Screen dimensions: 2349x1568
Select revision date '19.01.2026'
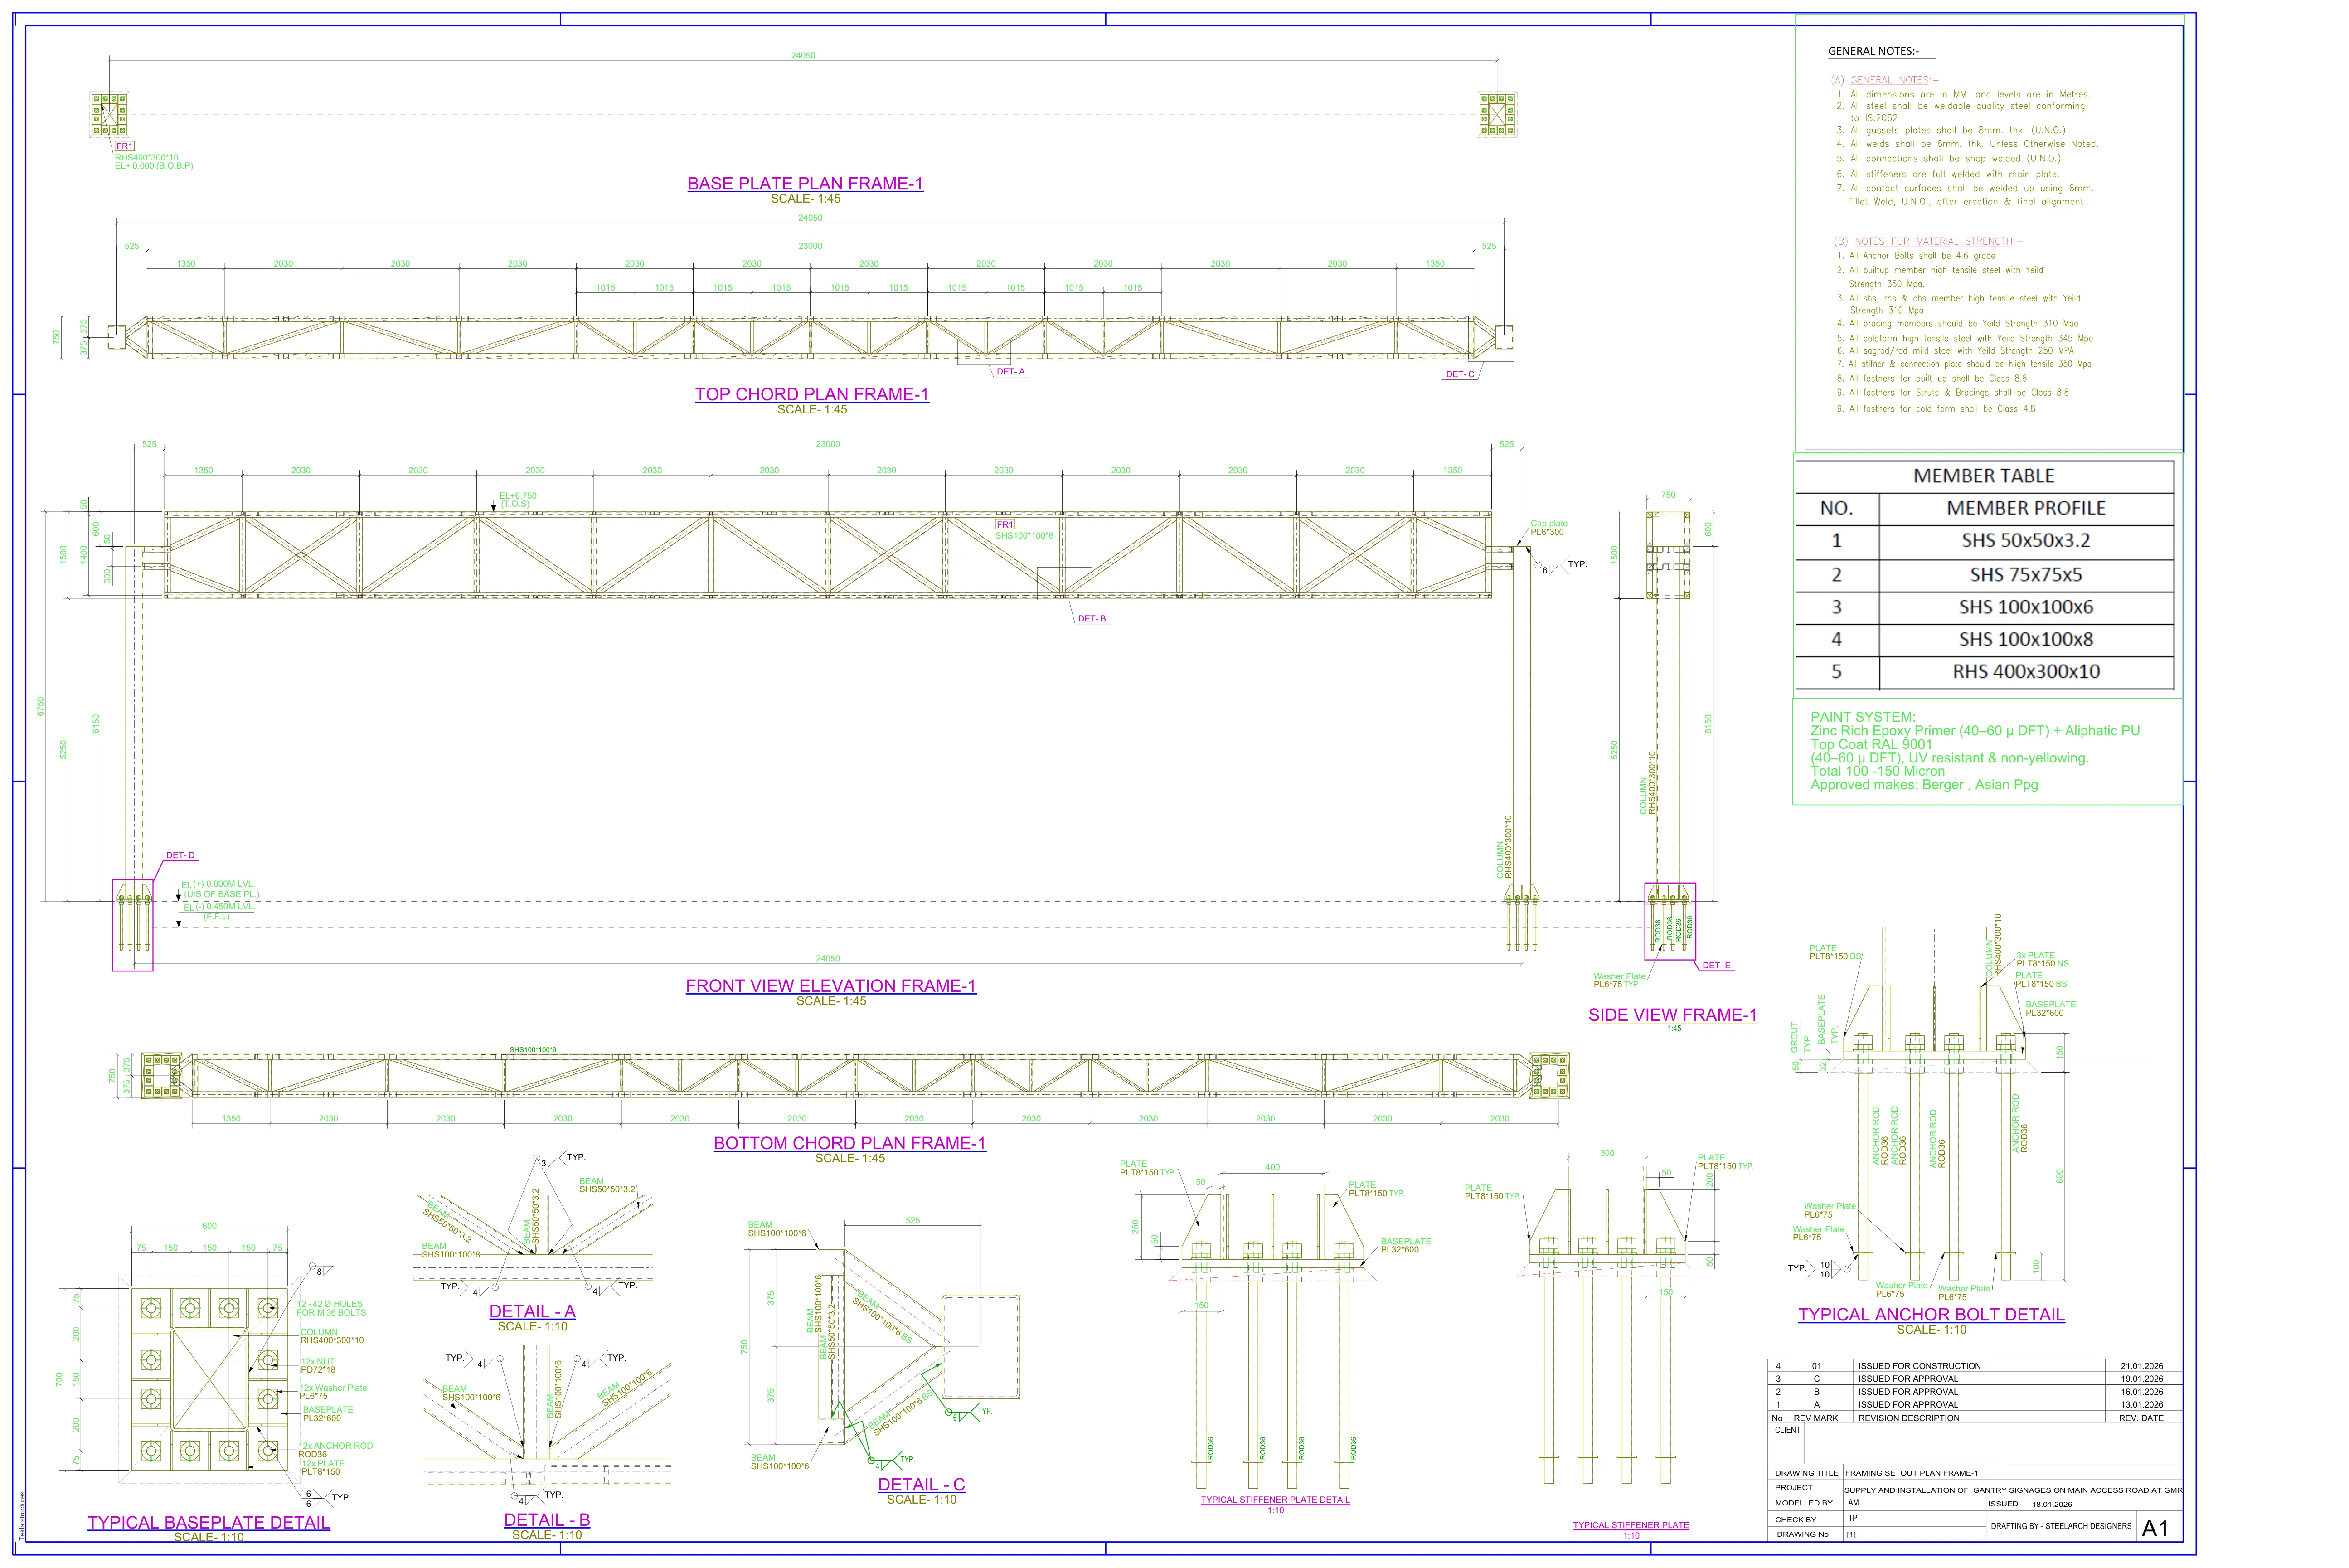tap(2141, 1379)
